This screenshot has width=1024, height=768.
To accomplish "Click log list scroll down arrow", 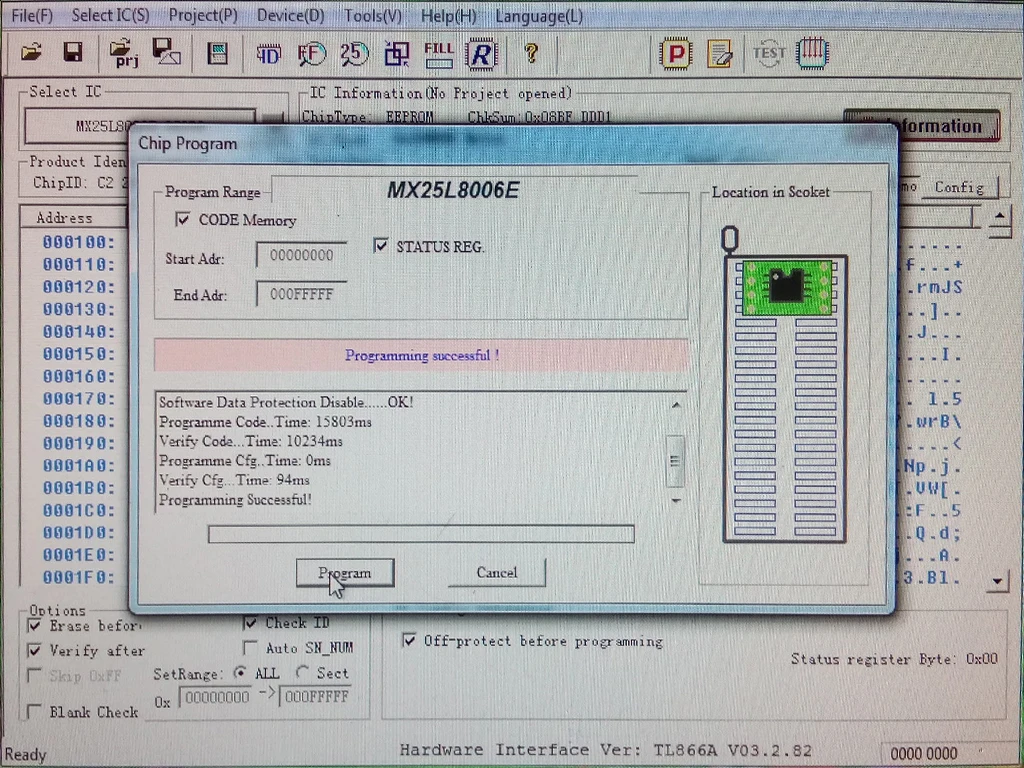I will tap(676, 501).
